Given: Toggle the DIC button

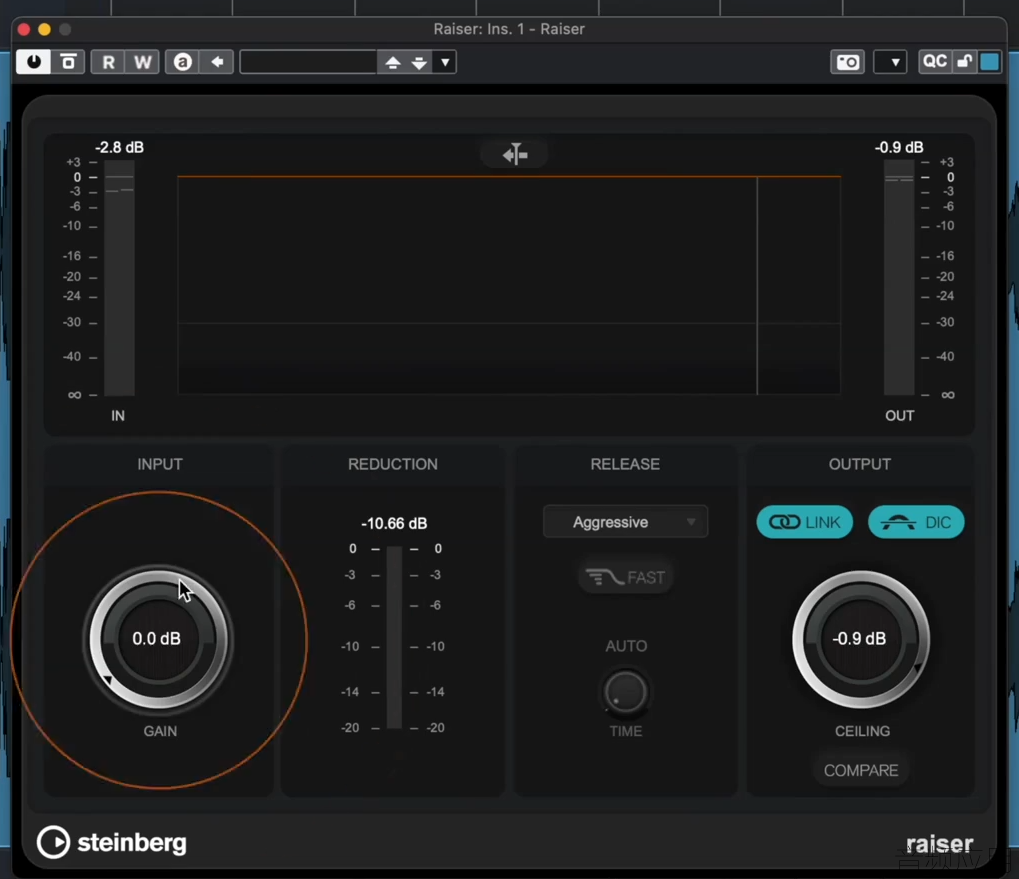Looking at the screenshot, I should pyautogui.click(x=916, y=522).
